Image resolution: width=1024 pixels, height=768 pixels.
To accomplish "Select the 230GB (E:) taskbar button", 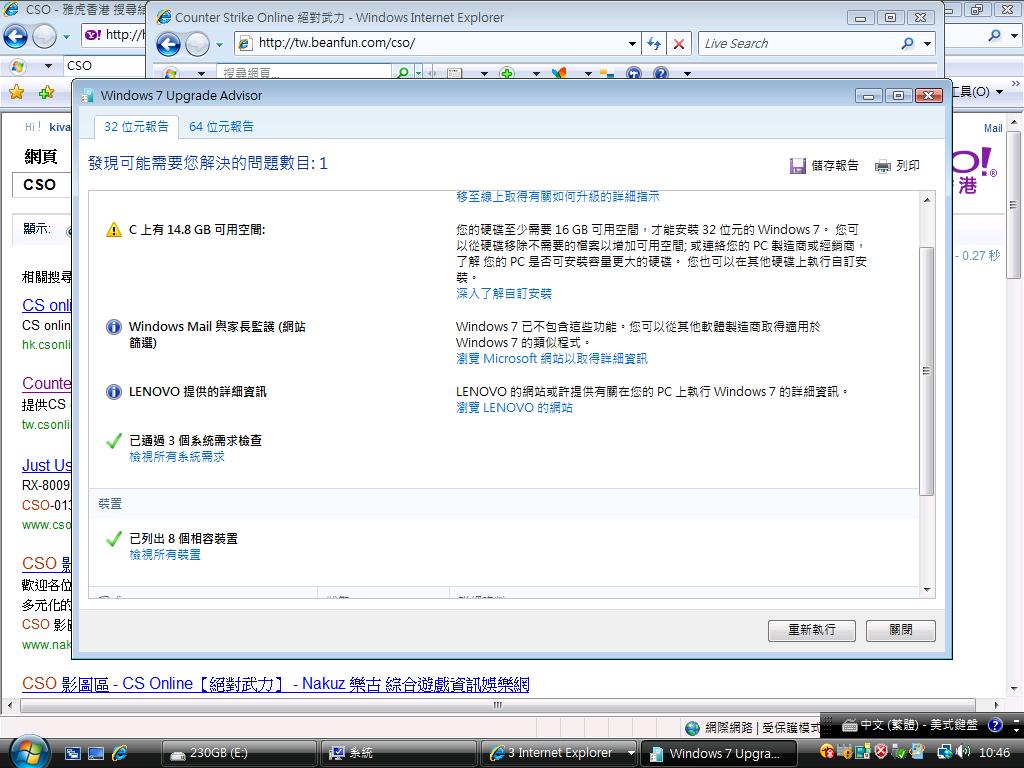I will pyautogui.click(x=238, y=753).
